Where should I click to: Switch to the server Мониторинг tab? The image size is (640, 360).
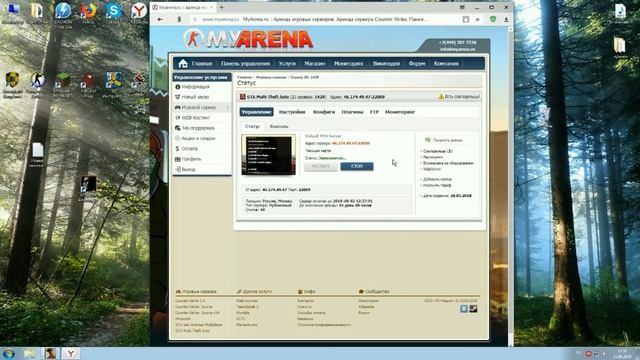coord(400,112)
